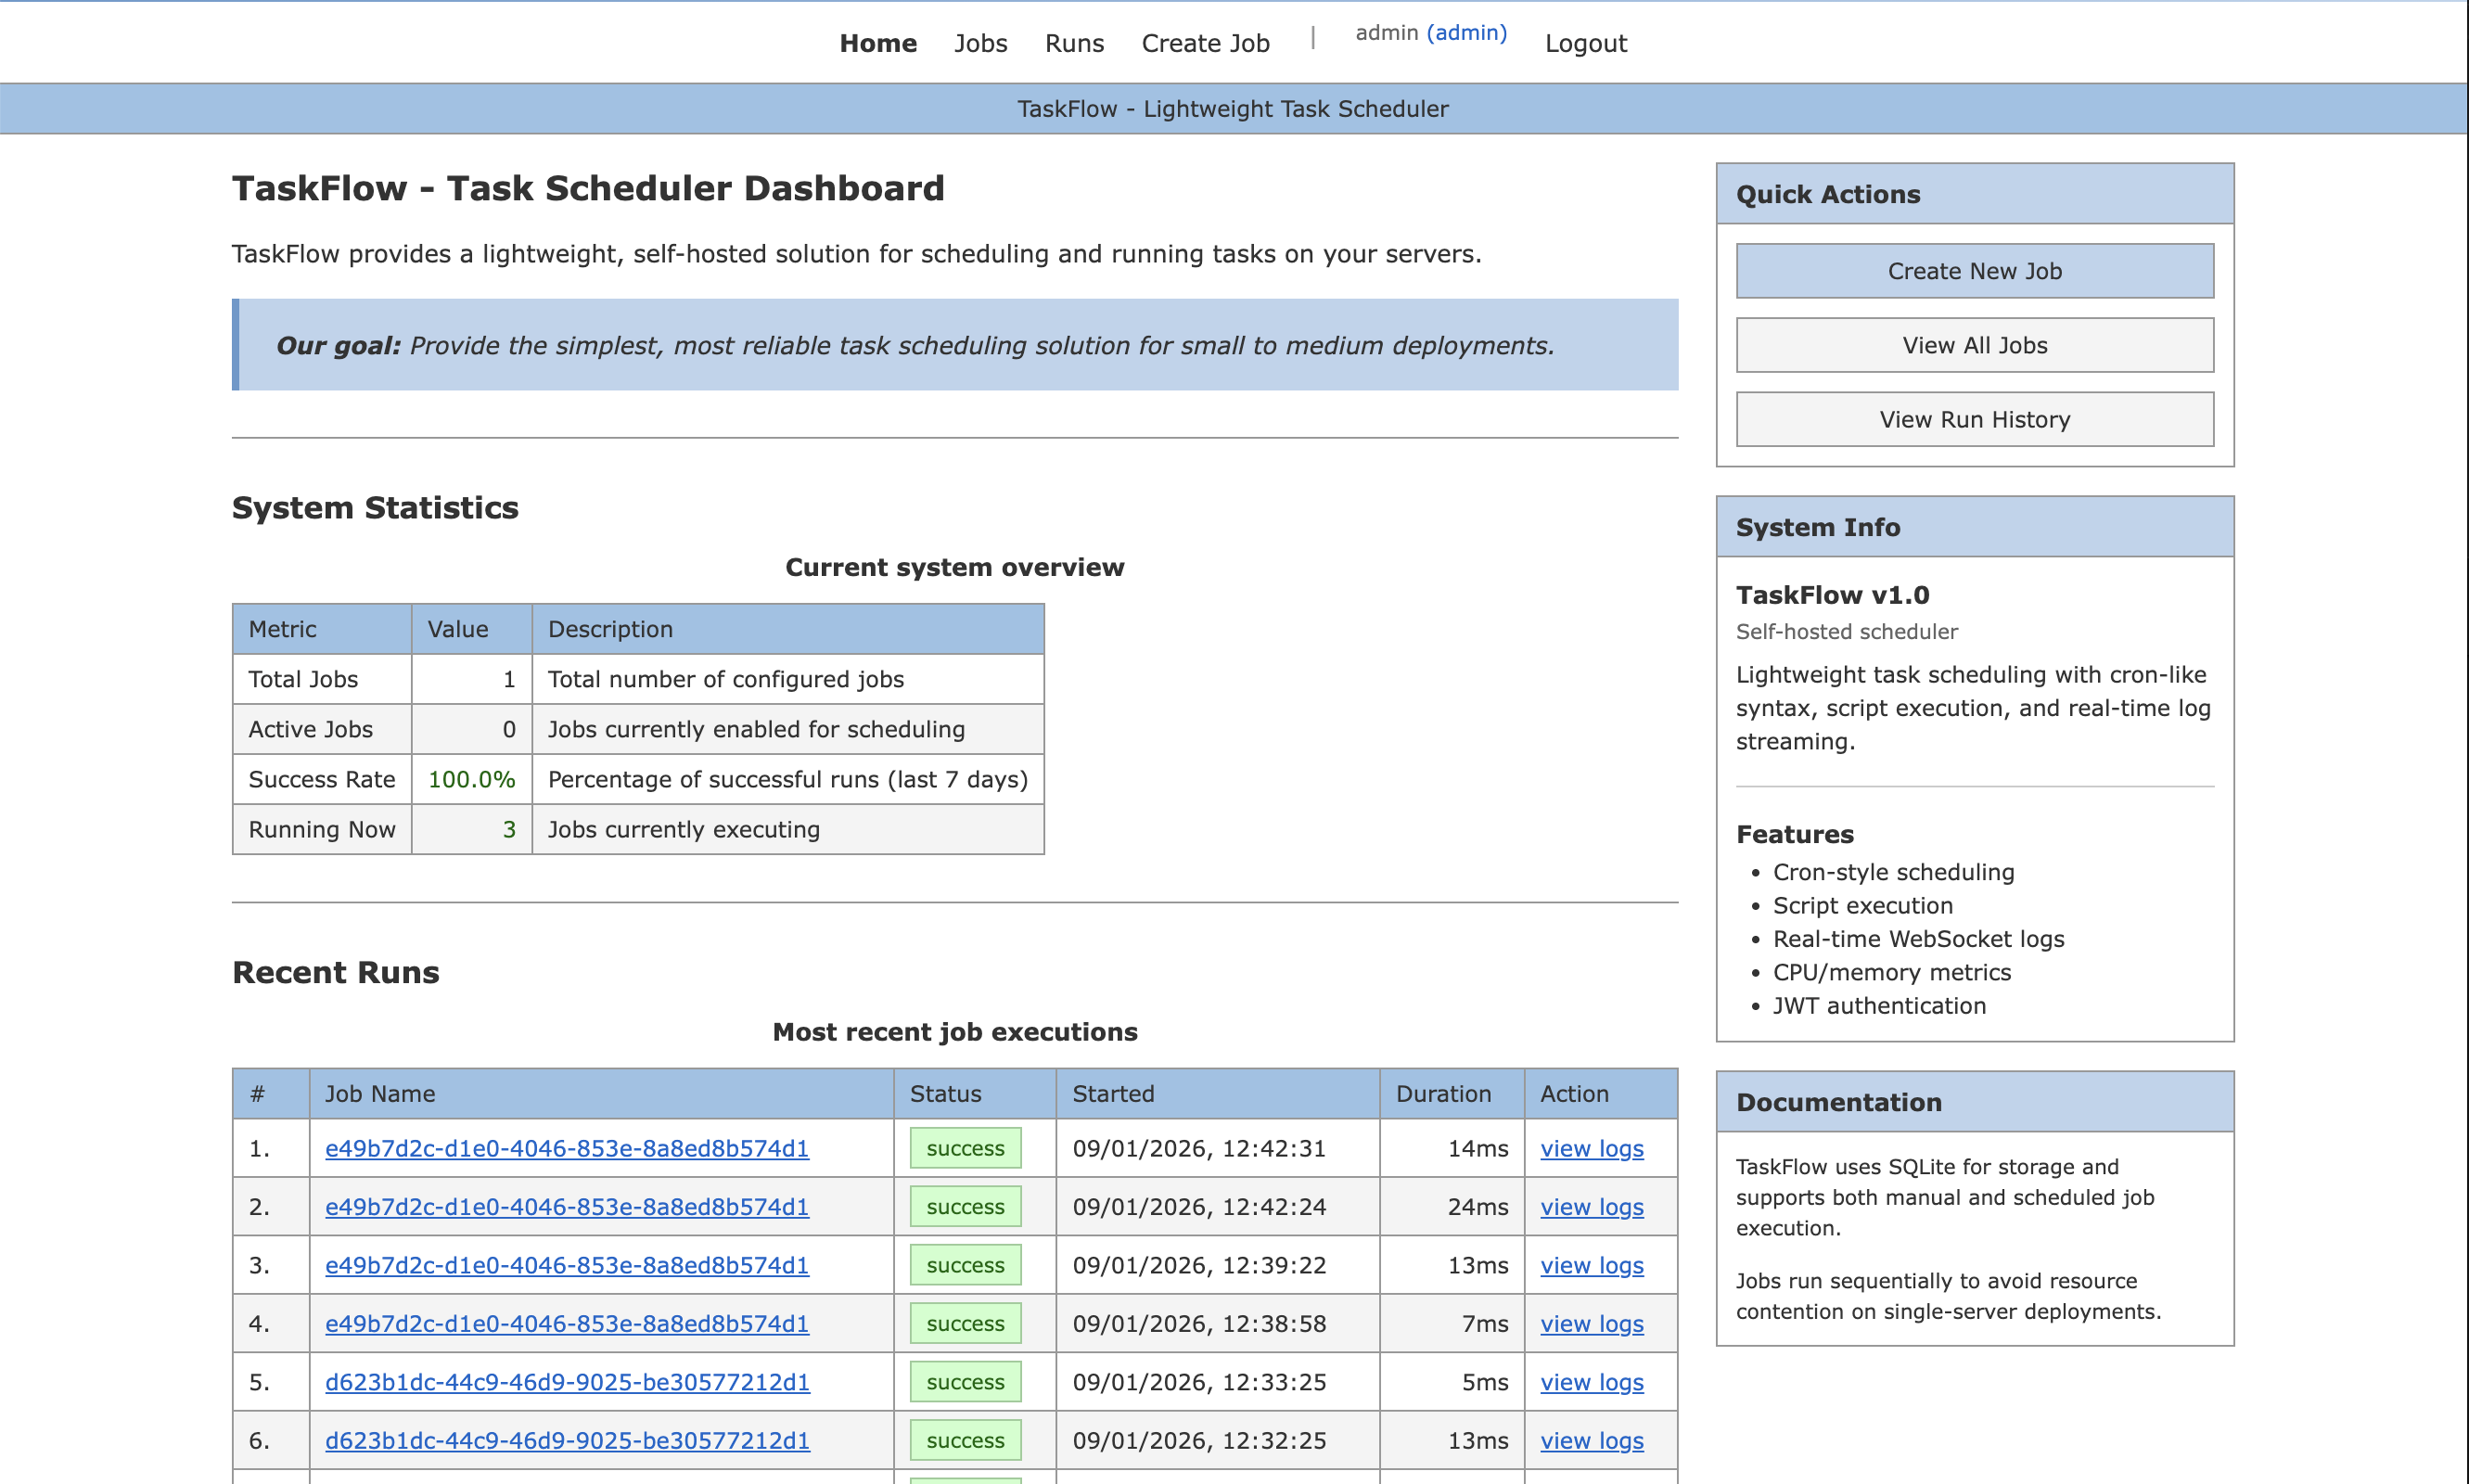Viewport: 2469px width, 1484px height.
Task: Open View All Jobs
Action: pos(1973,344)
